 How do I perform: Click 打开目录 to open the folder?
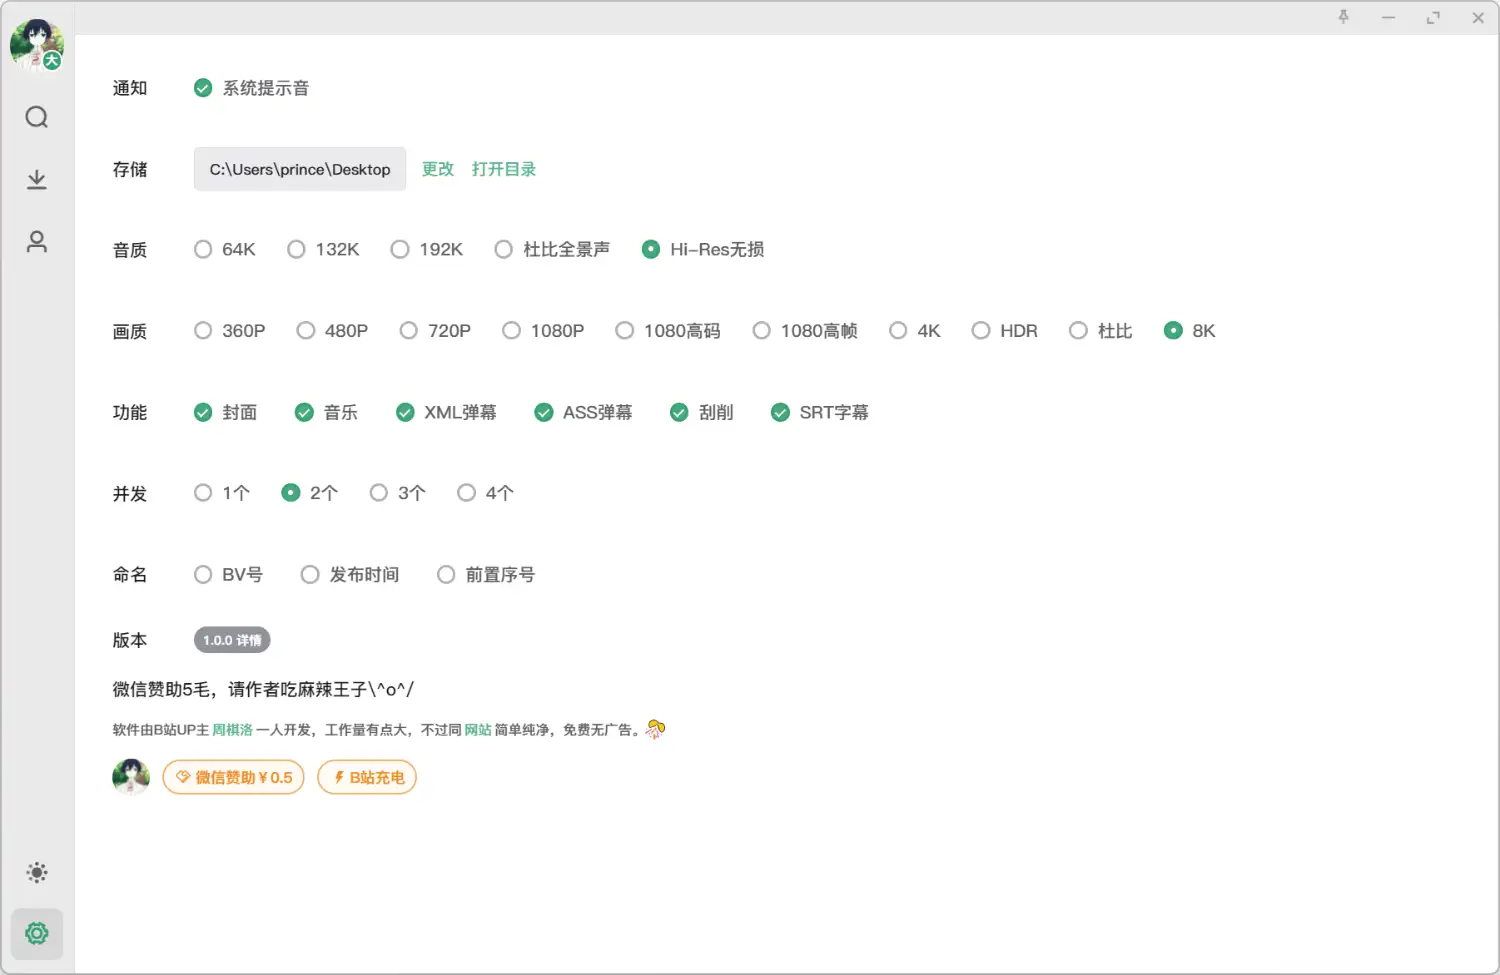(504, 169)
